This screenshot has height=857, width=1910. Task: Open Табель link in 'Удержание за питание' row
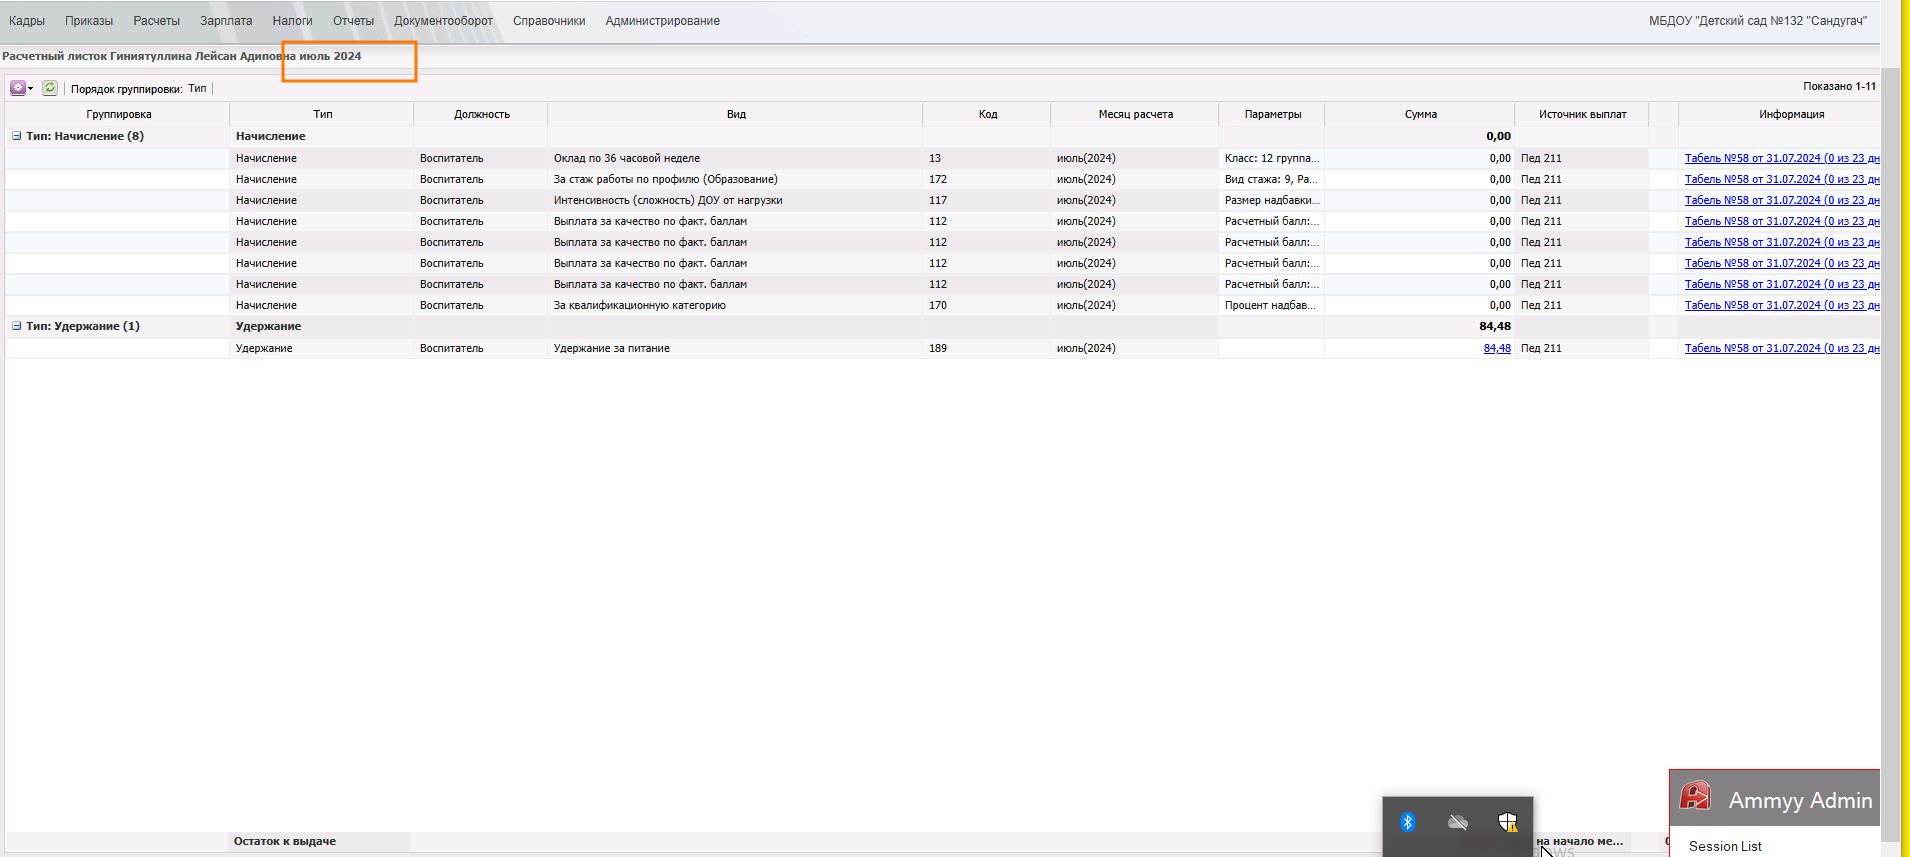[x=1782, y=348]
